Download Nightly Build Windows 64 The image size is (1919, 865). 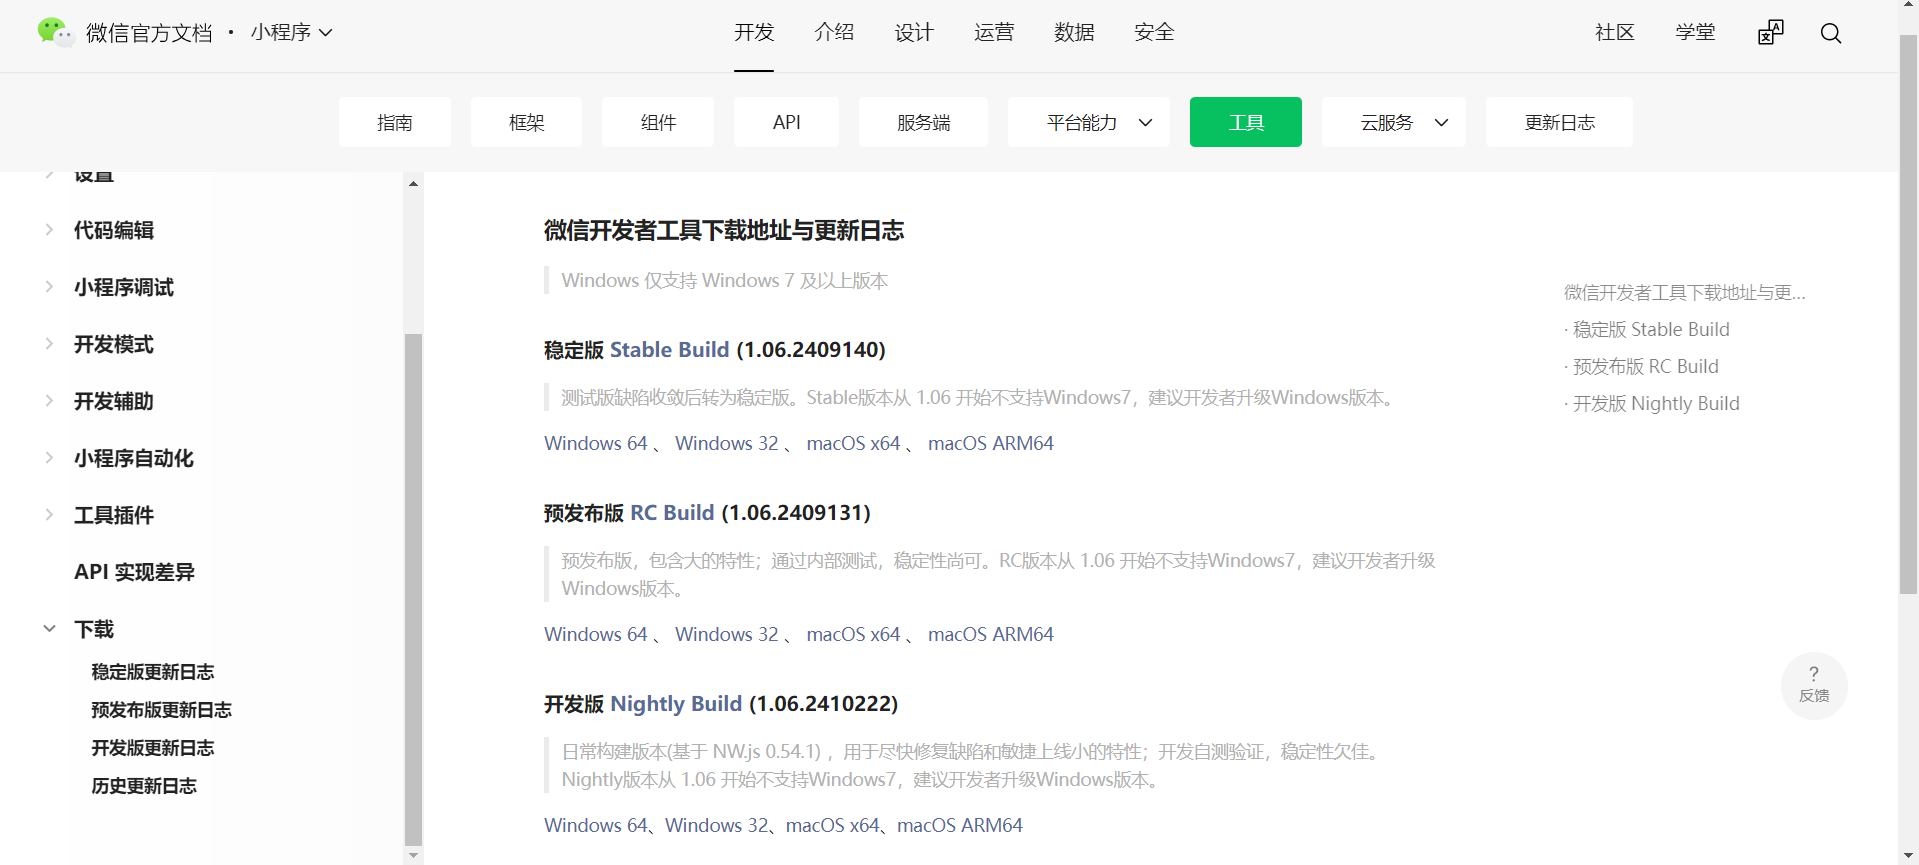pos(596,825)
